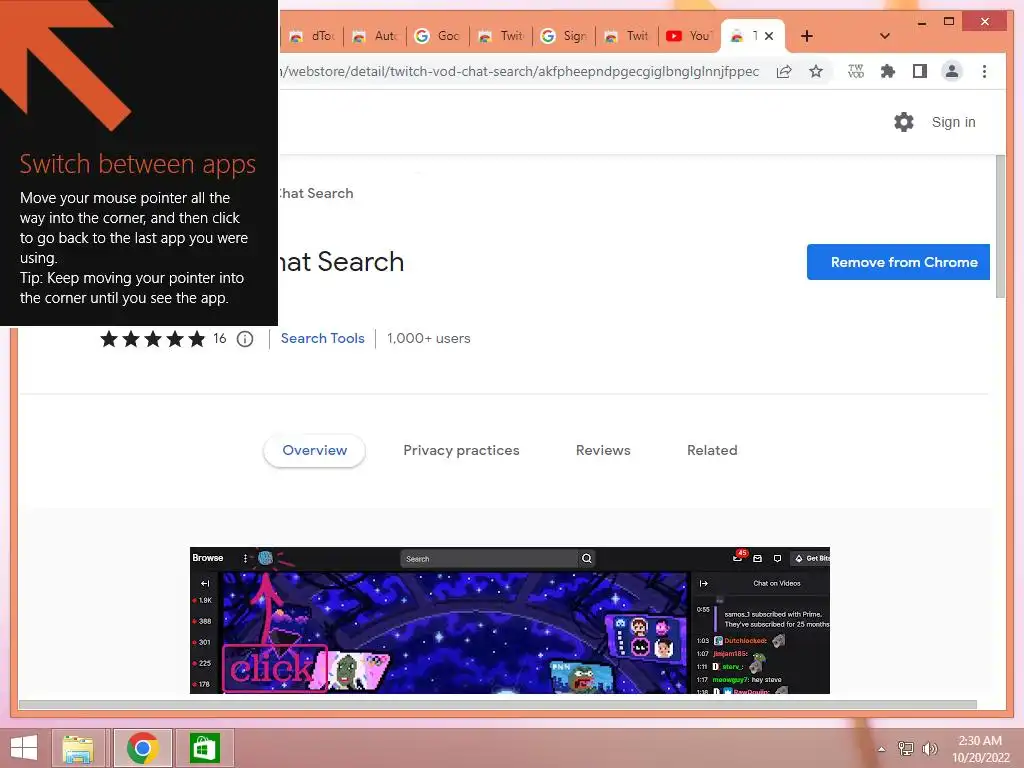Open the Extensions puzzle piece menu
This screenshot has width=1024, height=768.
point(888,71)
